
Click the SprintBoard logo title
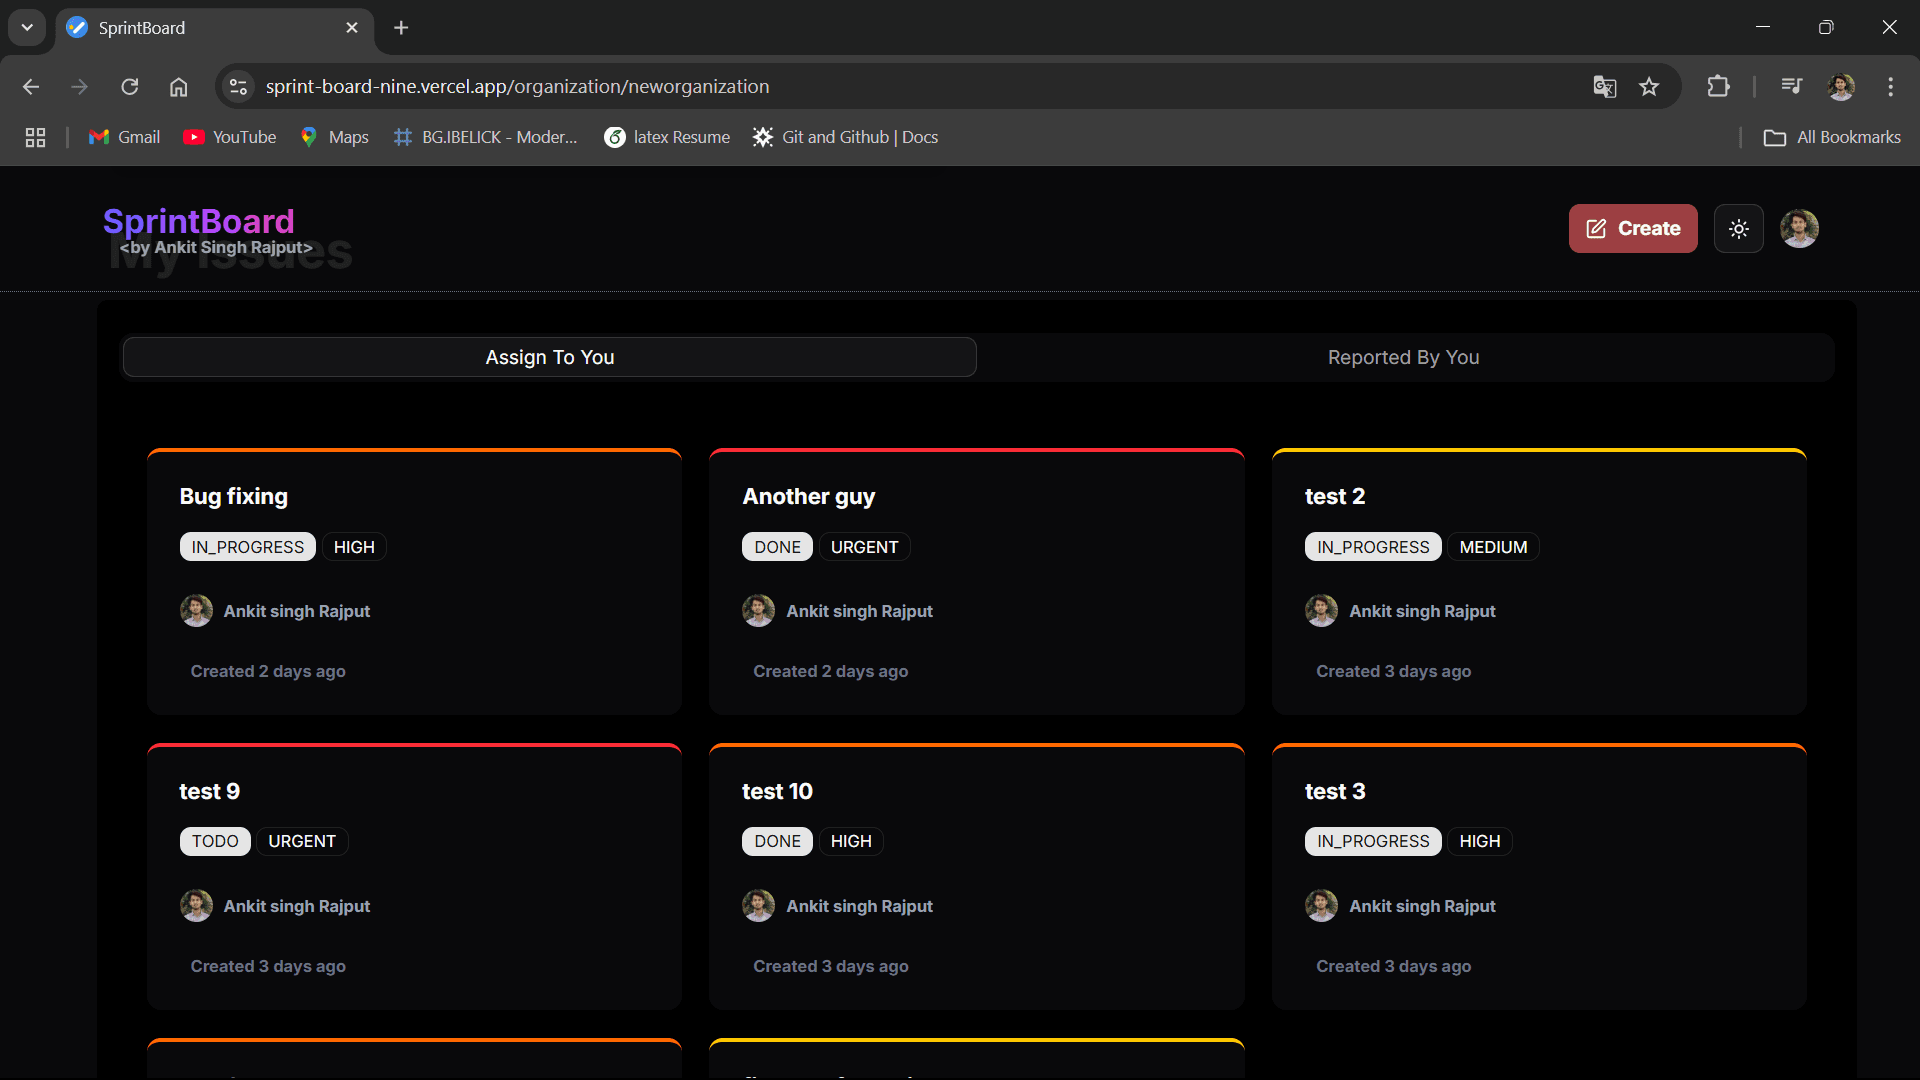(x=199, y=221)
